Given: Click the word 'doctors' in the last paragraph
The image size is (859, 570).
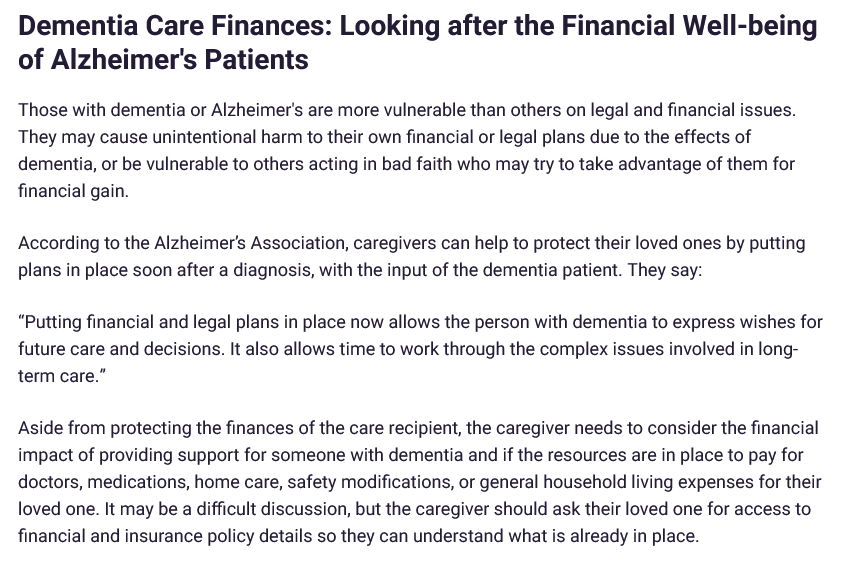Looking at the screenshot, I should 49,482.
